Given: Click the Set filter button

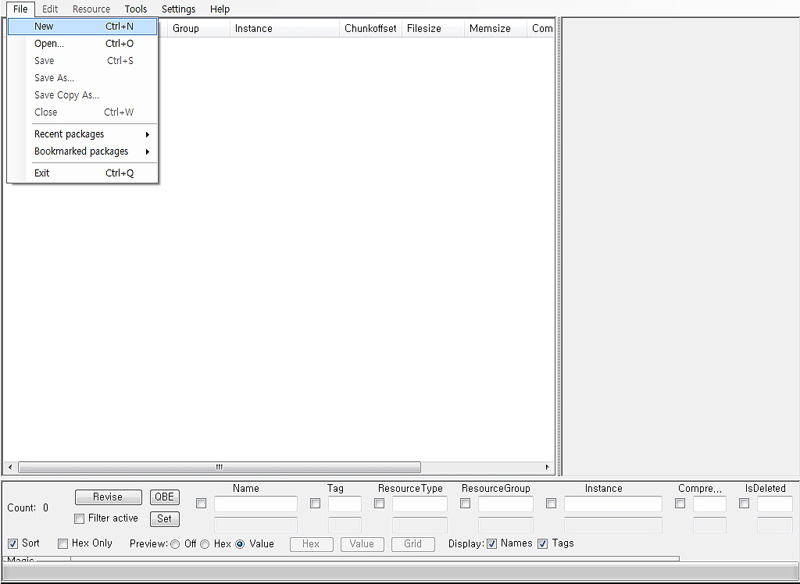Looking at the screenshot, I should pos(165,519).
